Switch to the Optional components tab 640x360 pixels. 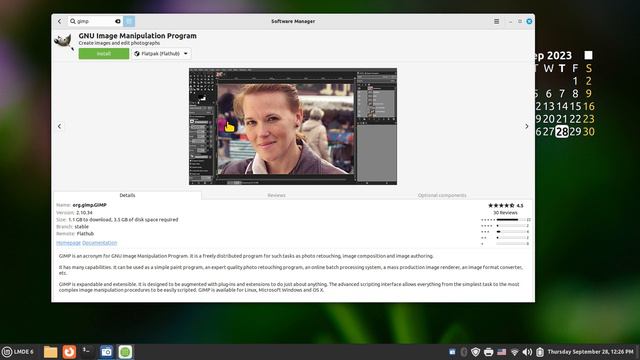(442, 195)
